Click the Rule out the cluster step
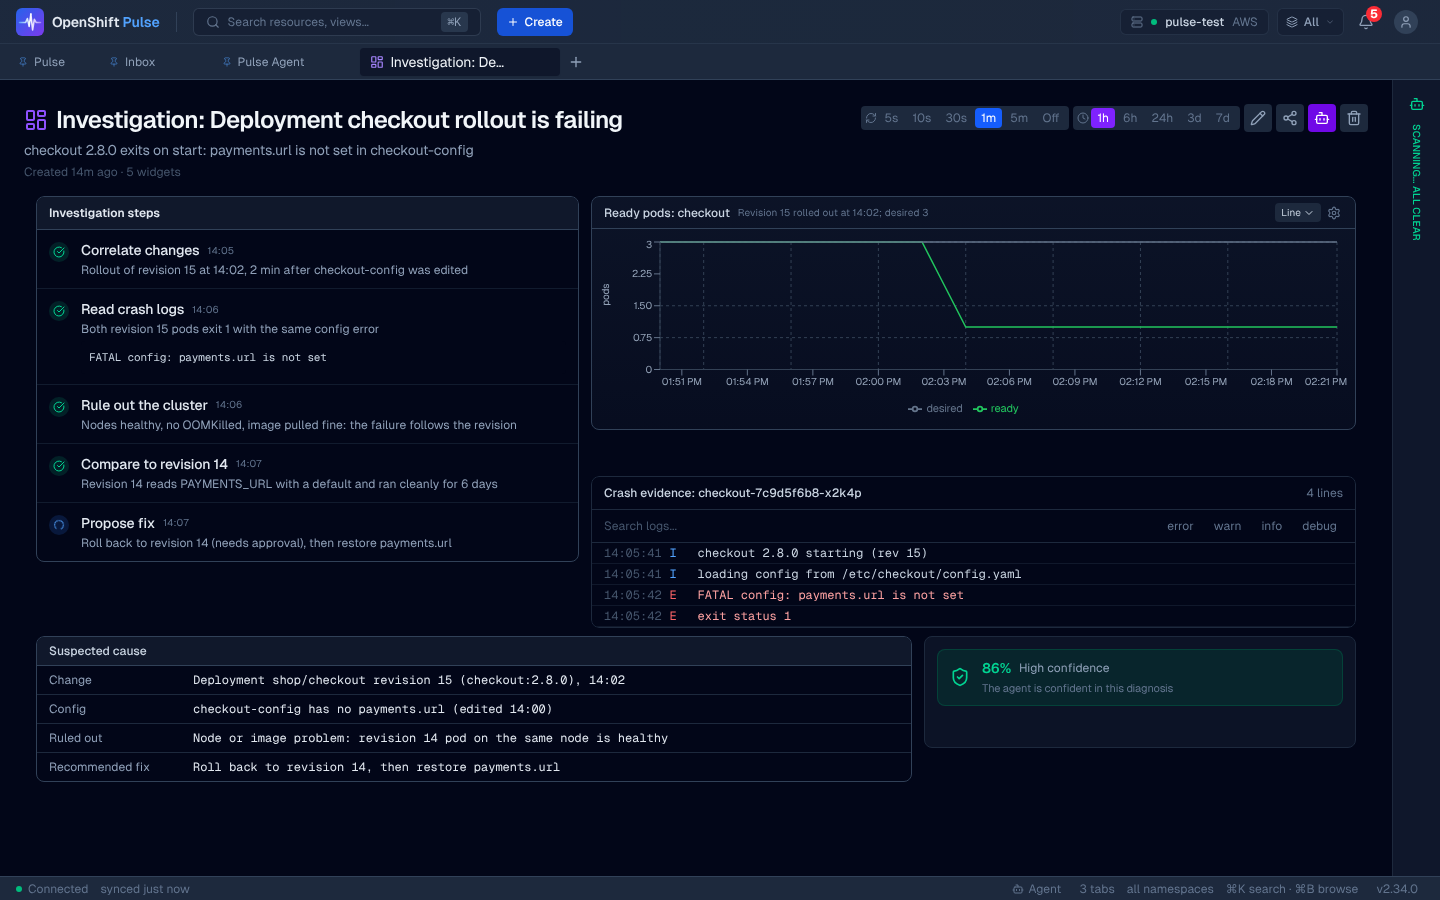 pyautogui.click(x=308, y=414)
